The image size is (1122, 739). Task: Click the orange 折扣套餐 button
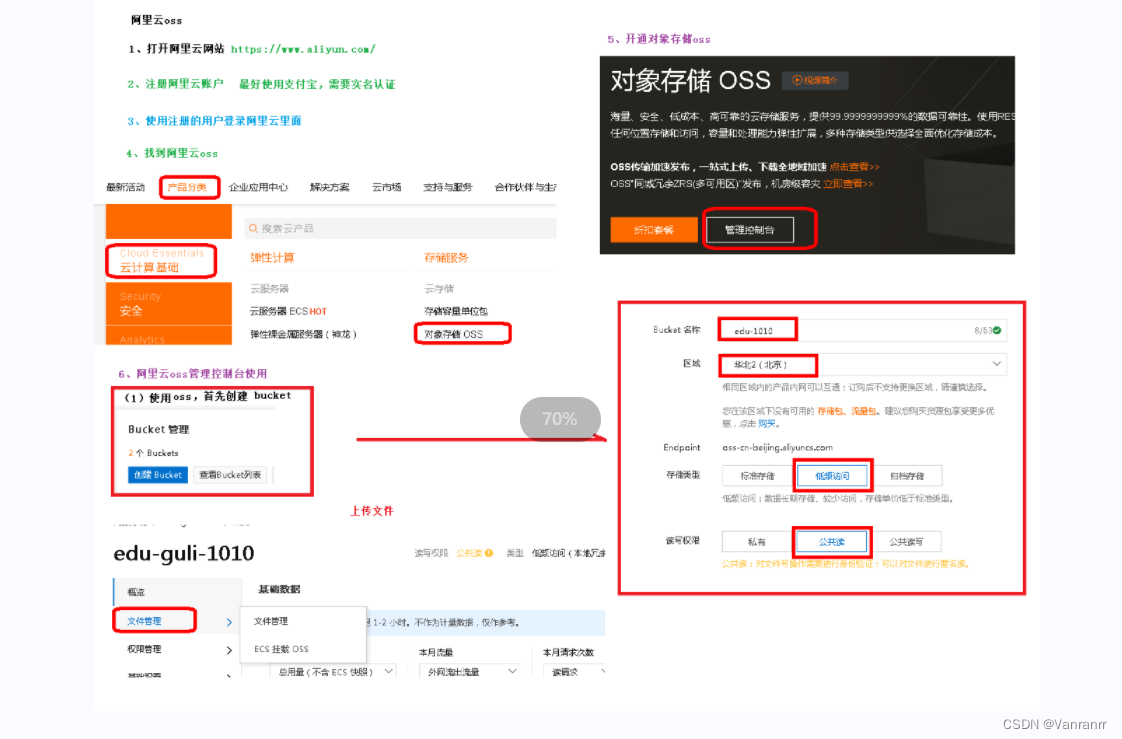pyautogui.click(x=654, y=230)
